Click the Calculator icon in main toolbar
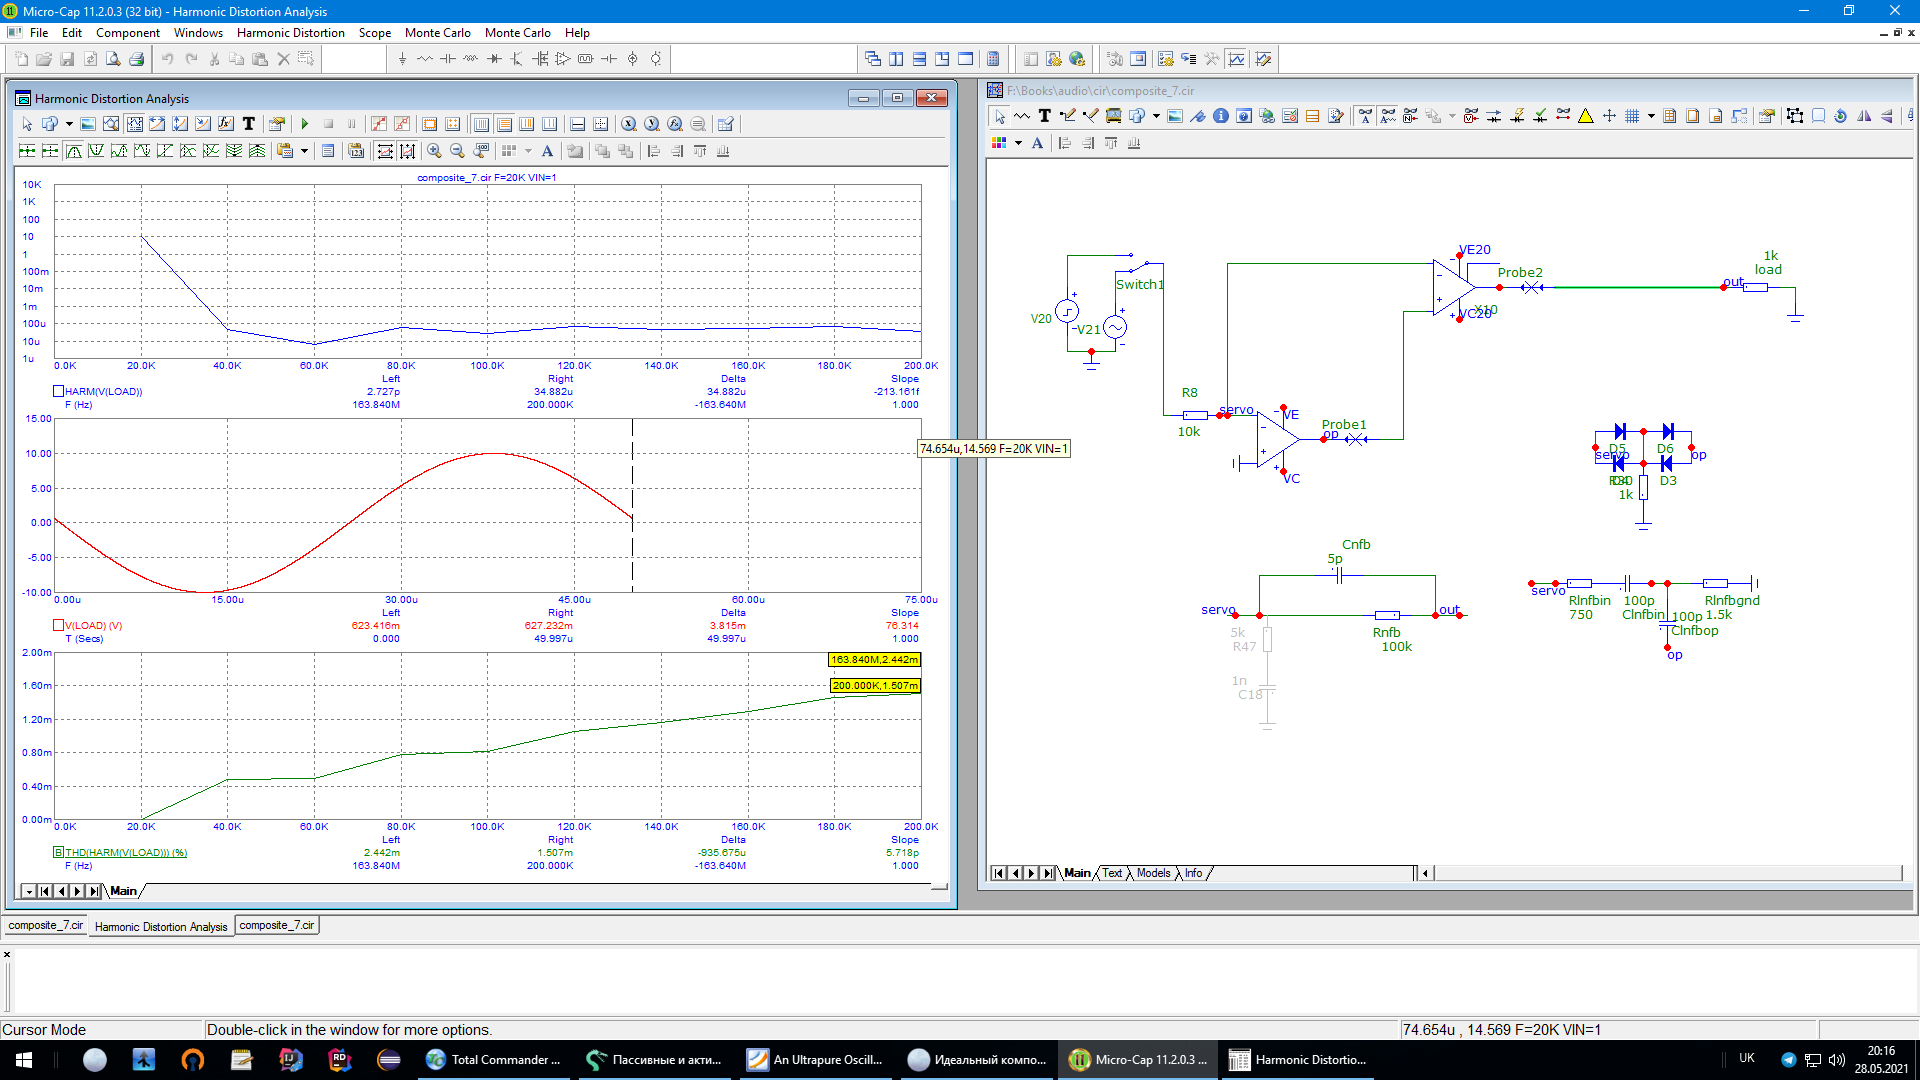 [993, 59]
